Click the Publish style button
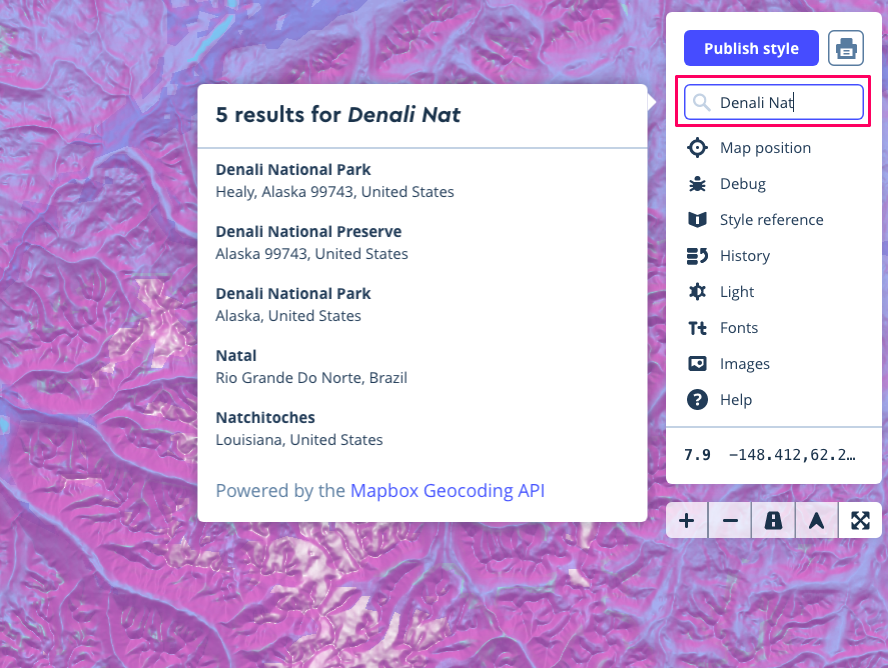This screenshot has height=668, width=888. pyautogui.click(x=751, y=47)
